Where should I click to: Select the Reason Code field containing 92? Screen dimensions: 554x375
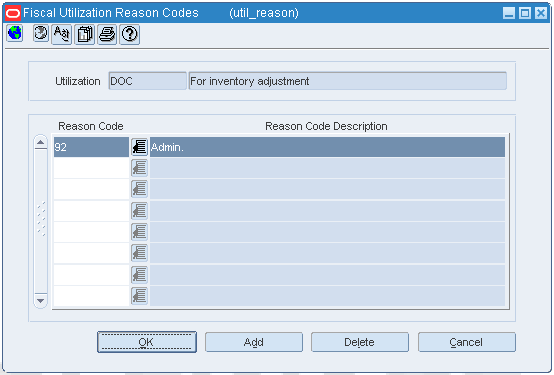tap(91, 147)
